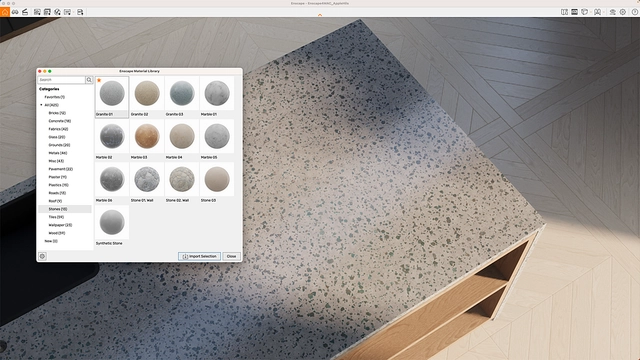Viewport: 640px width, 360px height.
Task: Open dropdown arrow next to cube styles icon
Action: [x=591, y=12]
